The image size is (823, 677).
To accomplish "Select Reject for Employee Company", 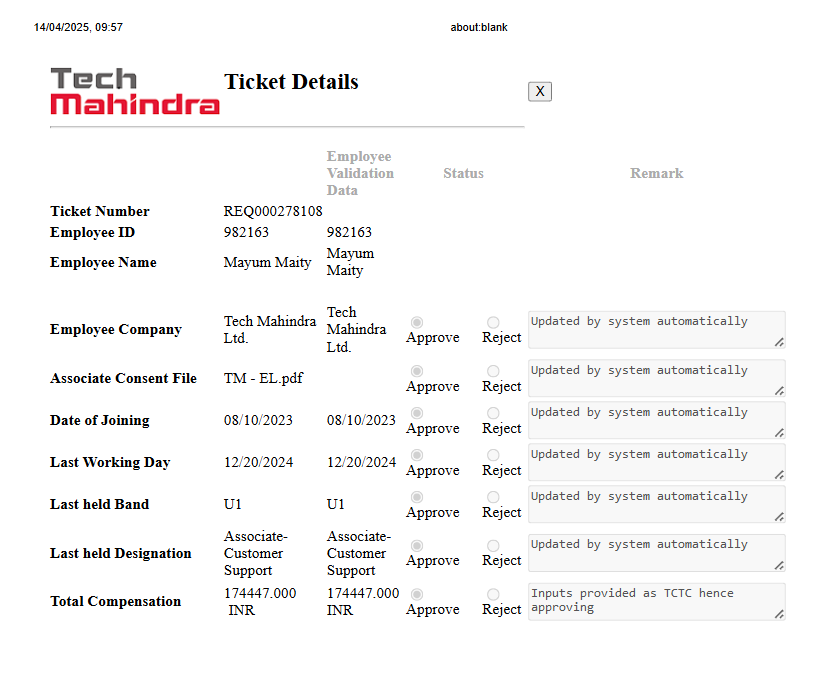I will click(493, 322).
